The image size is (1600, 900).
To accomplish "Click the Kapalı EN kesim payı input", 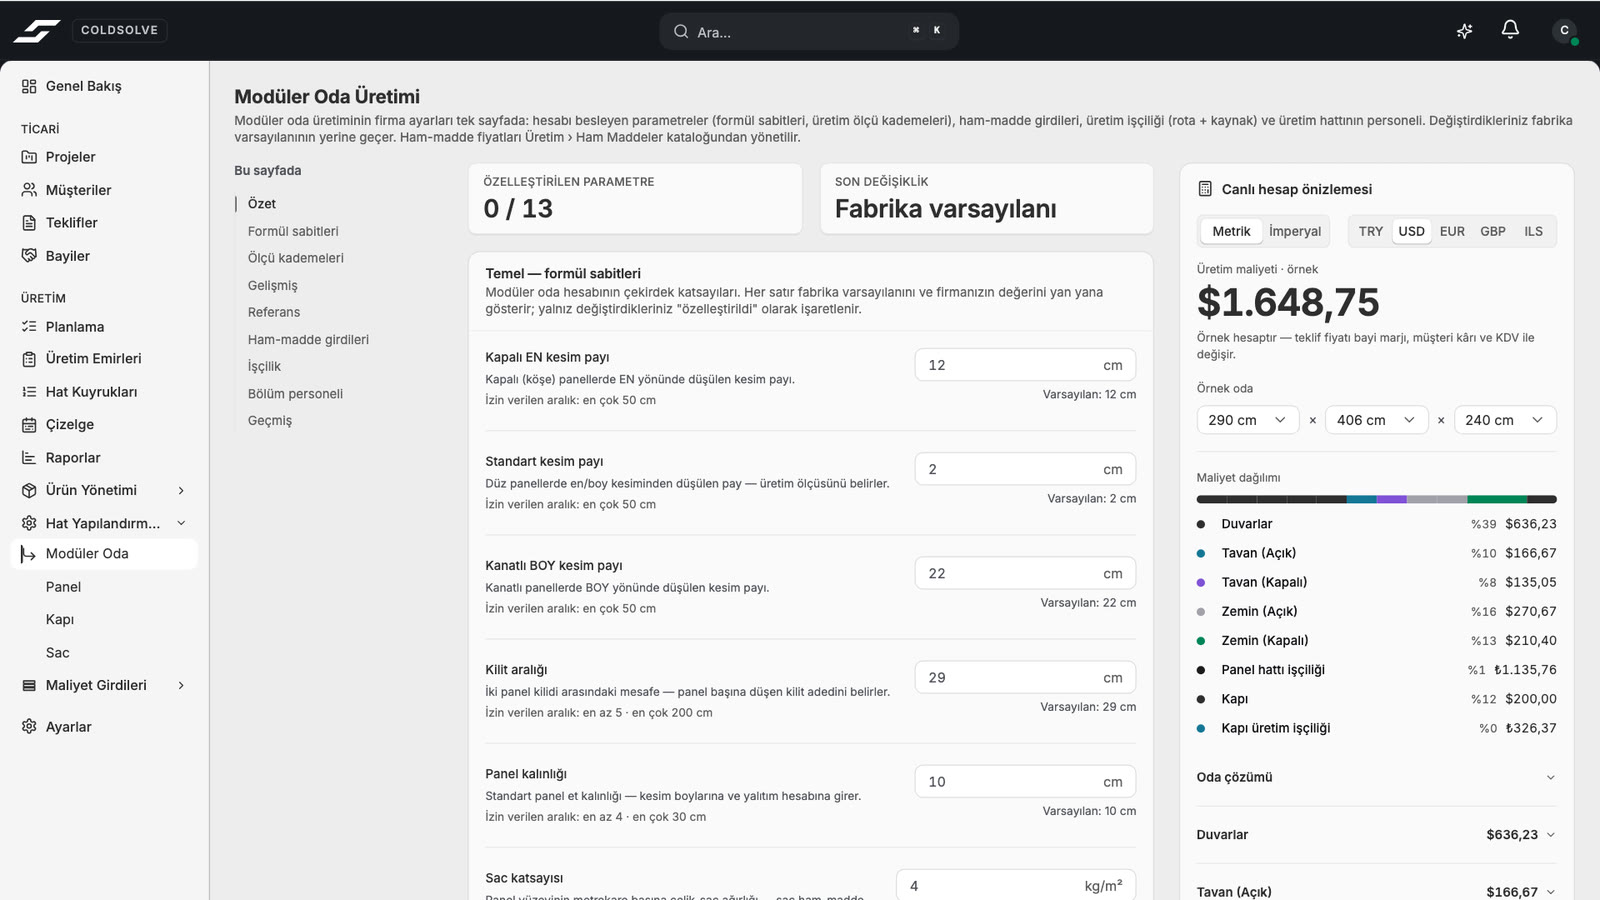I will pyautogui.click(x=1025, y=365).
